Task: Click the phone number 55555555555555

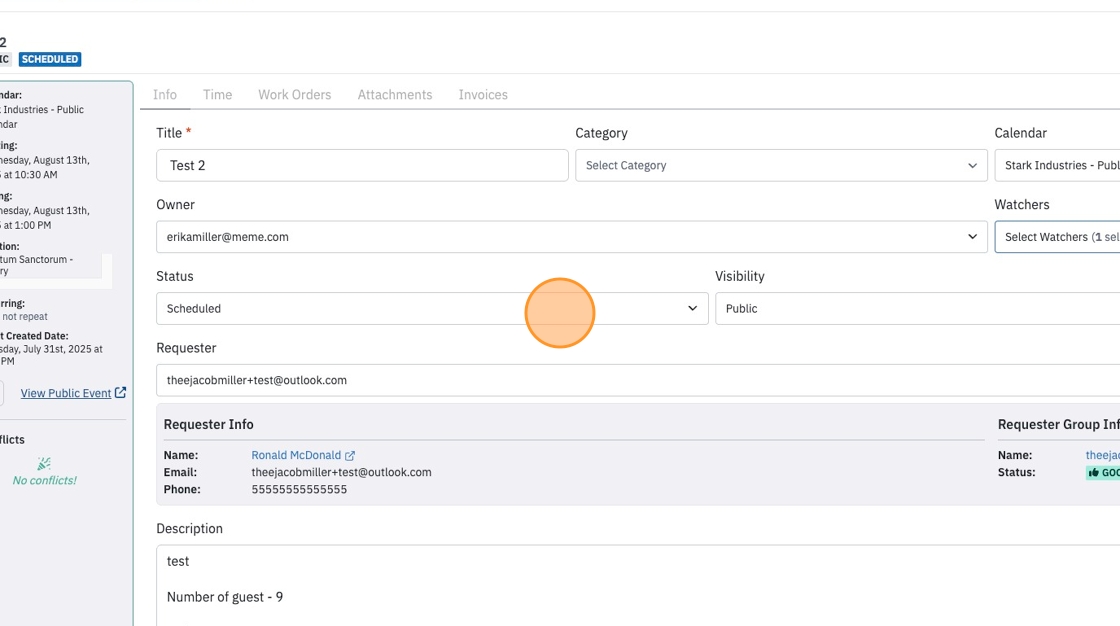Action: [299, 490]
